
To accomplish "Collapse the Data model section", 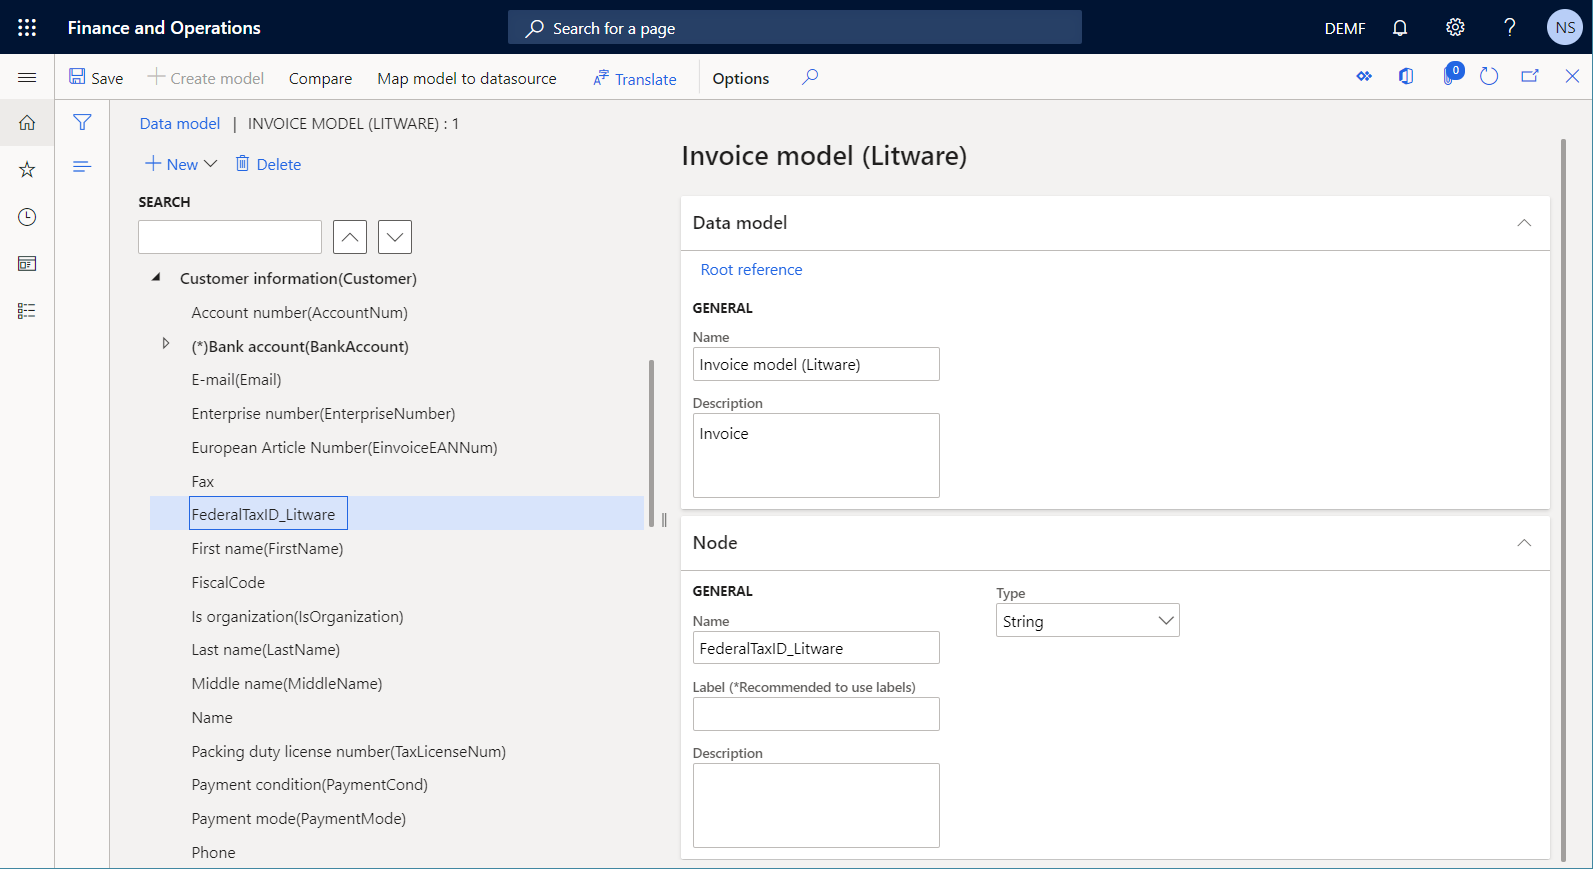I will click(1523, 223).
